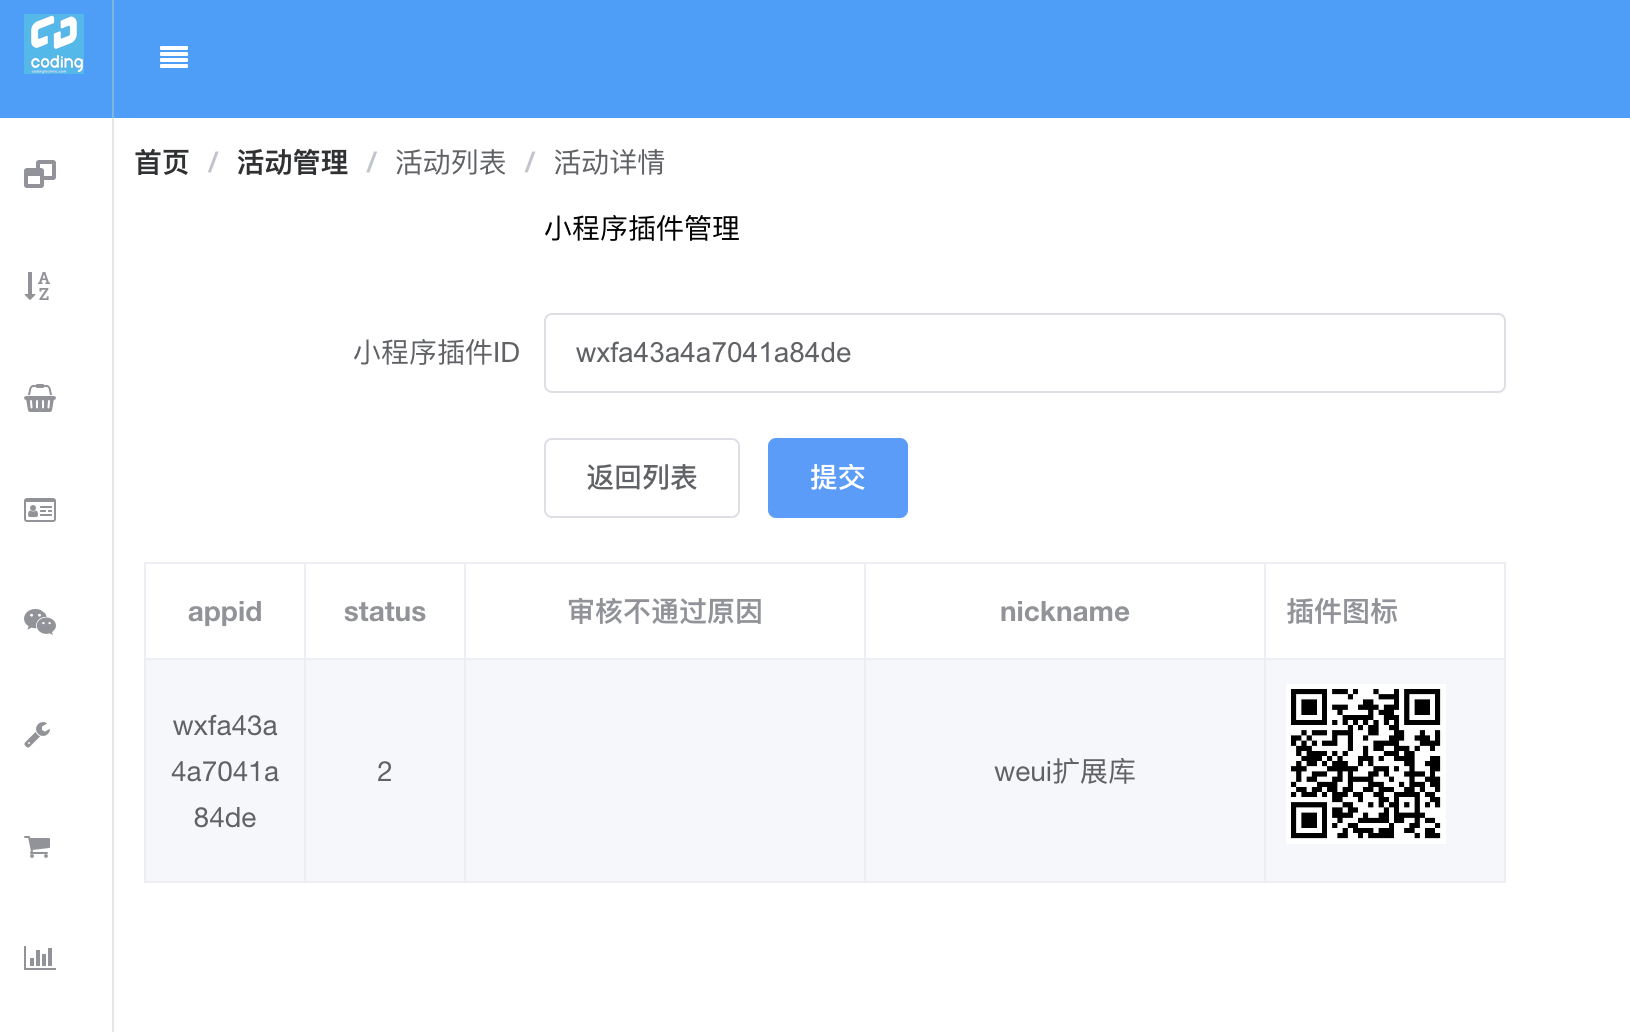This screenshot has height=1032, width=1630.
Task: Click the 审核不通过原因 column header
Action: click(x=665, y=611)
